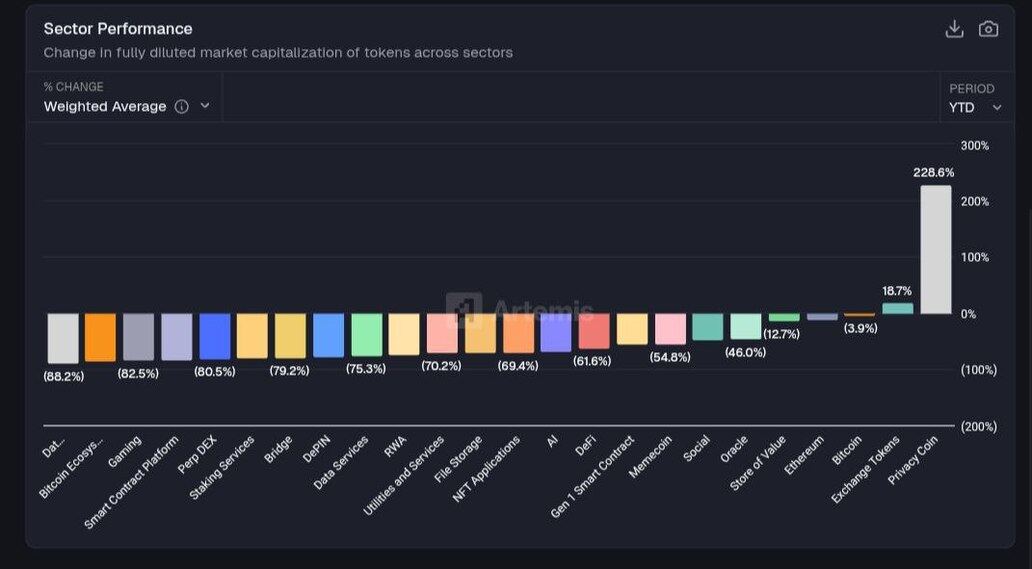Screen dimensions: 1032x569
Task: Click the Artemis watermark logo
Action: 463,310
